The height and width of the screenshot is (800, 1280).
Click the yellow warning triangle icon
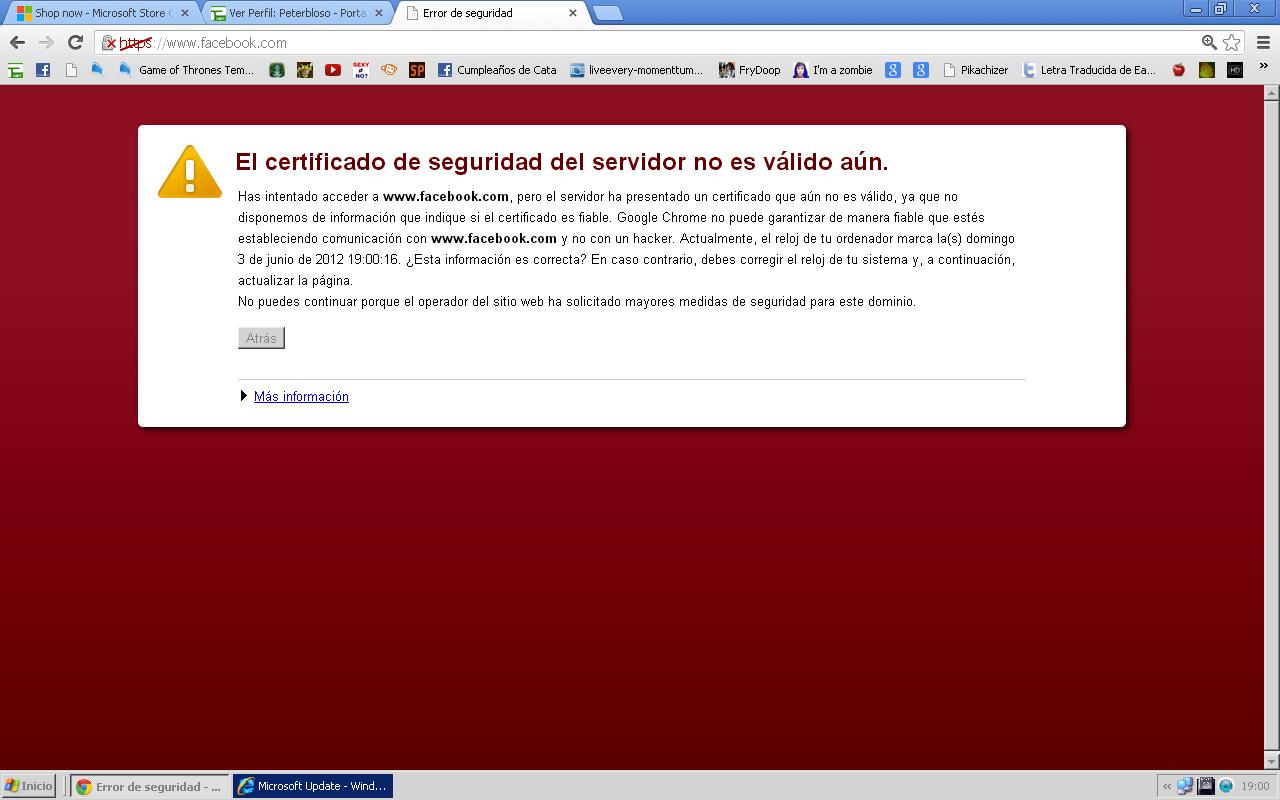click(190, 171)
